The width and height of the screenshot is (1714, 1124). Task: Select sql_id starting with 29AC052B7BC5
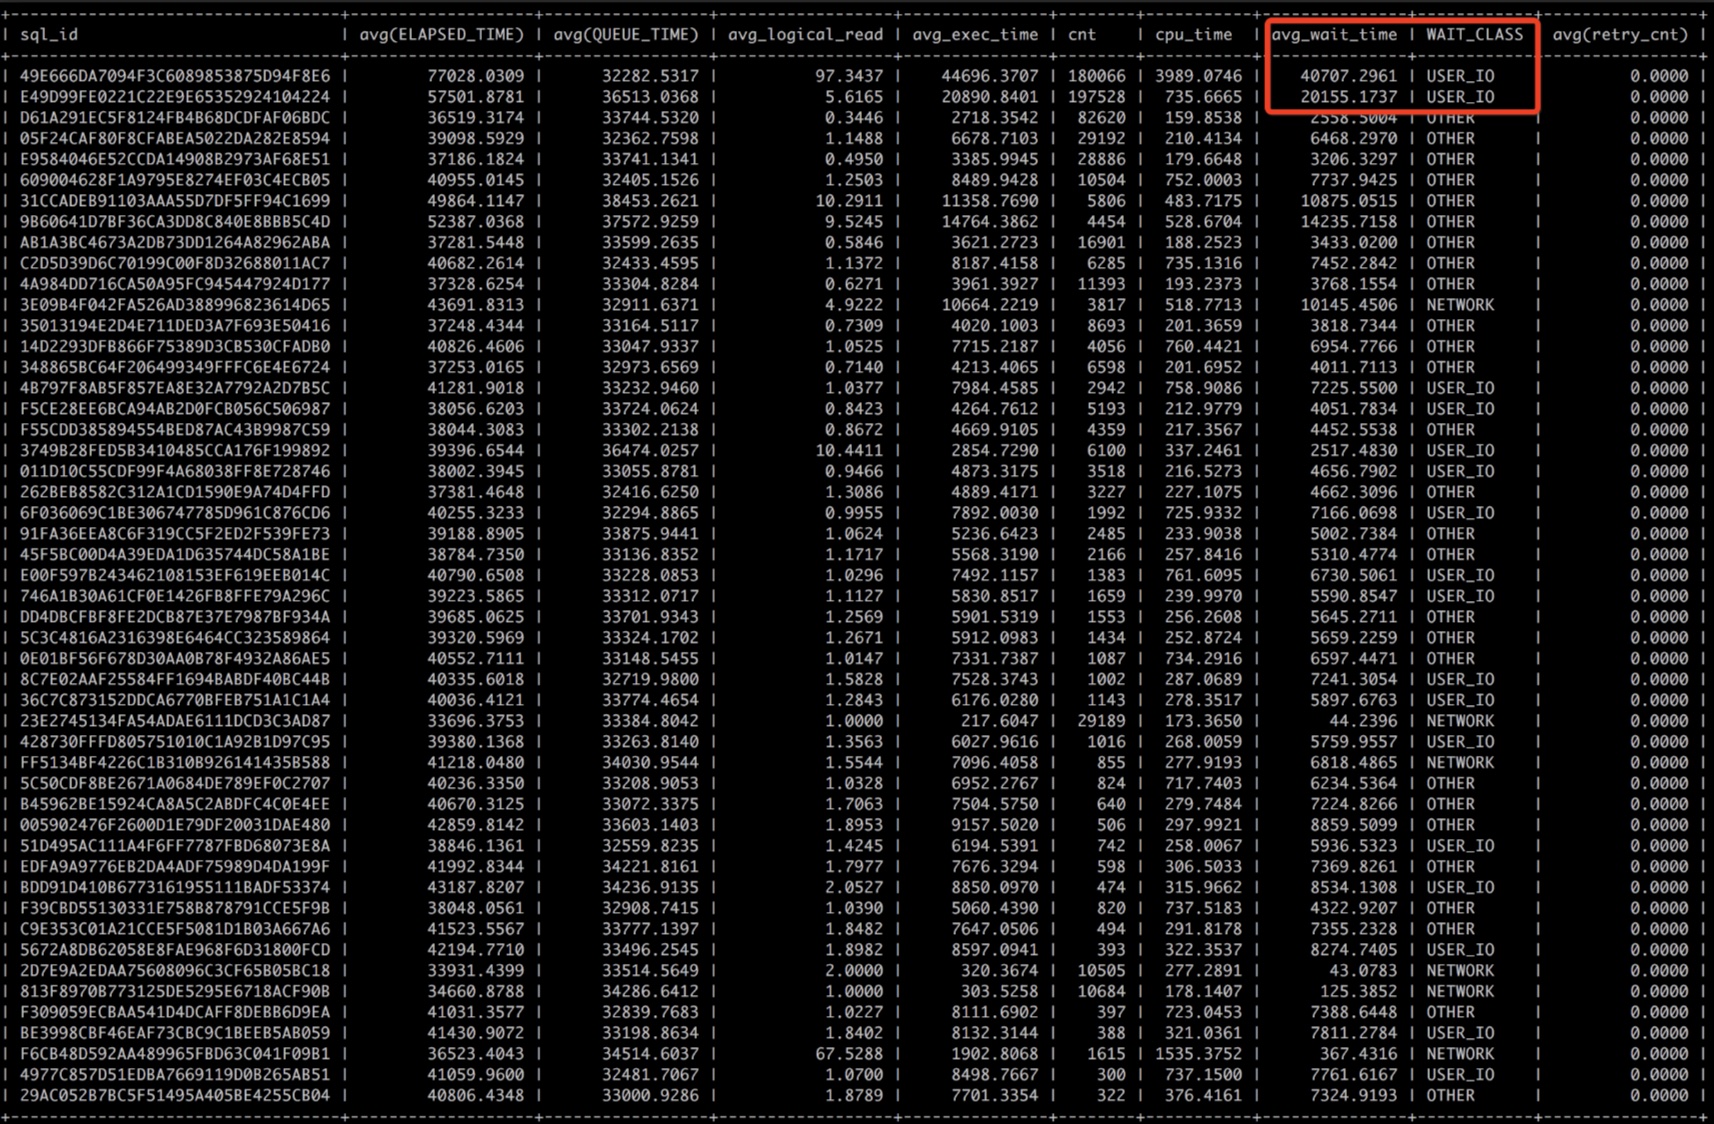coord(174,1095)
